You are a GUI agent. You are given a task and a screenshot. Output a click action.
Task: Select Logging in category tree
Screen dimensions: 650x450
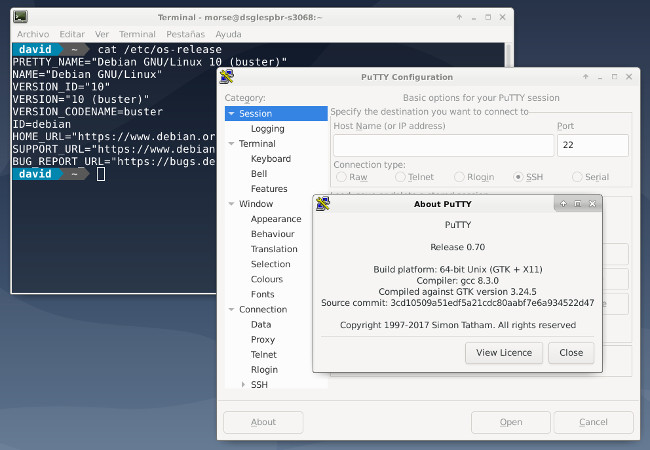[267, 128]
